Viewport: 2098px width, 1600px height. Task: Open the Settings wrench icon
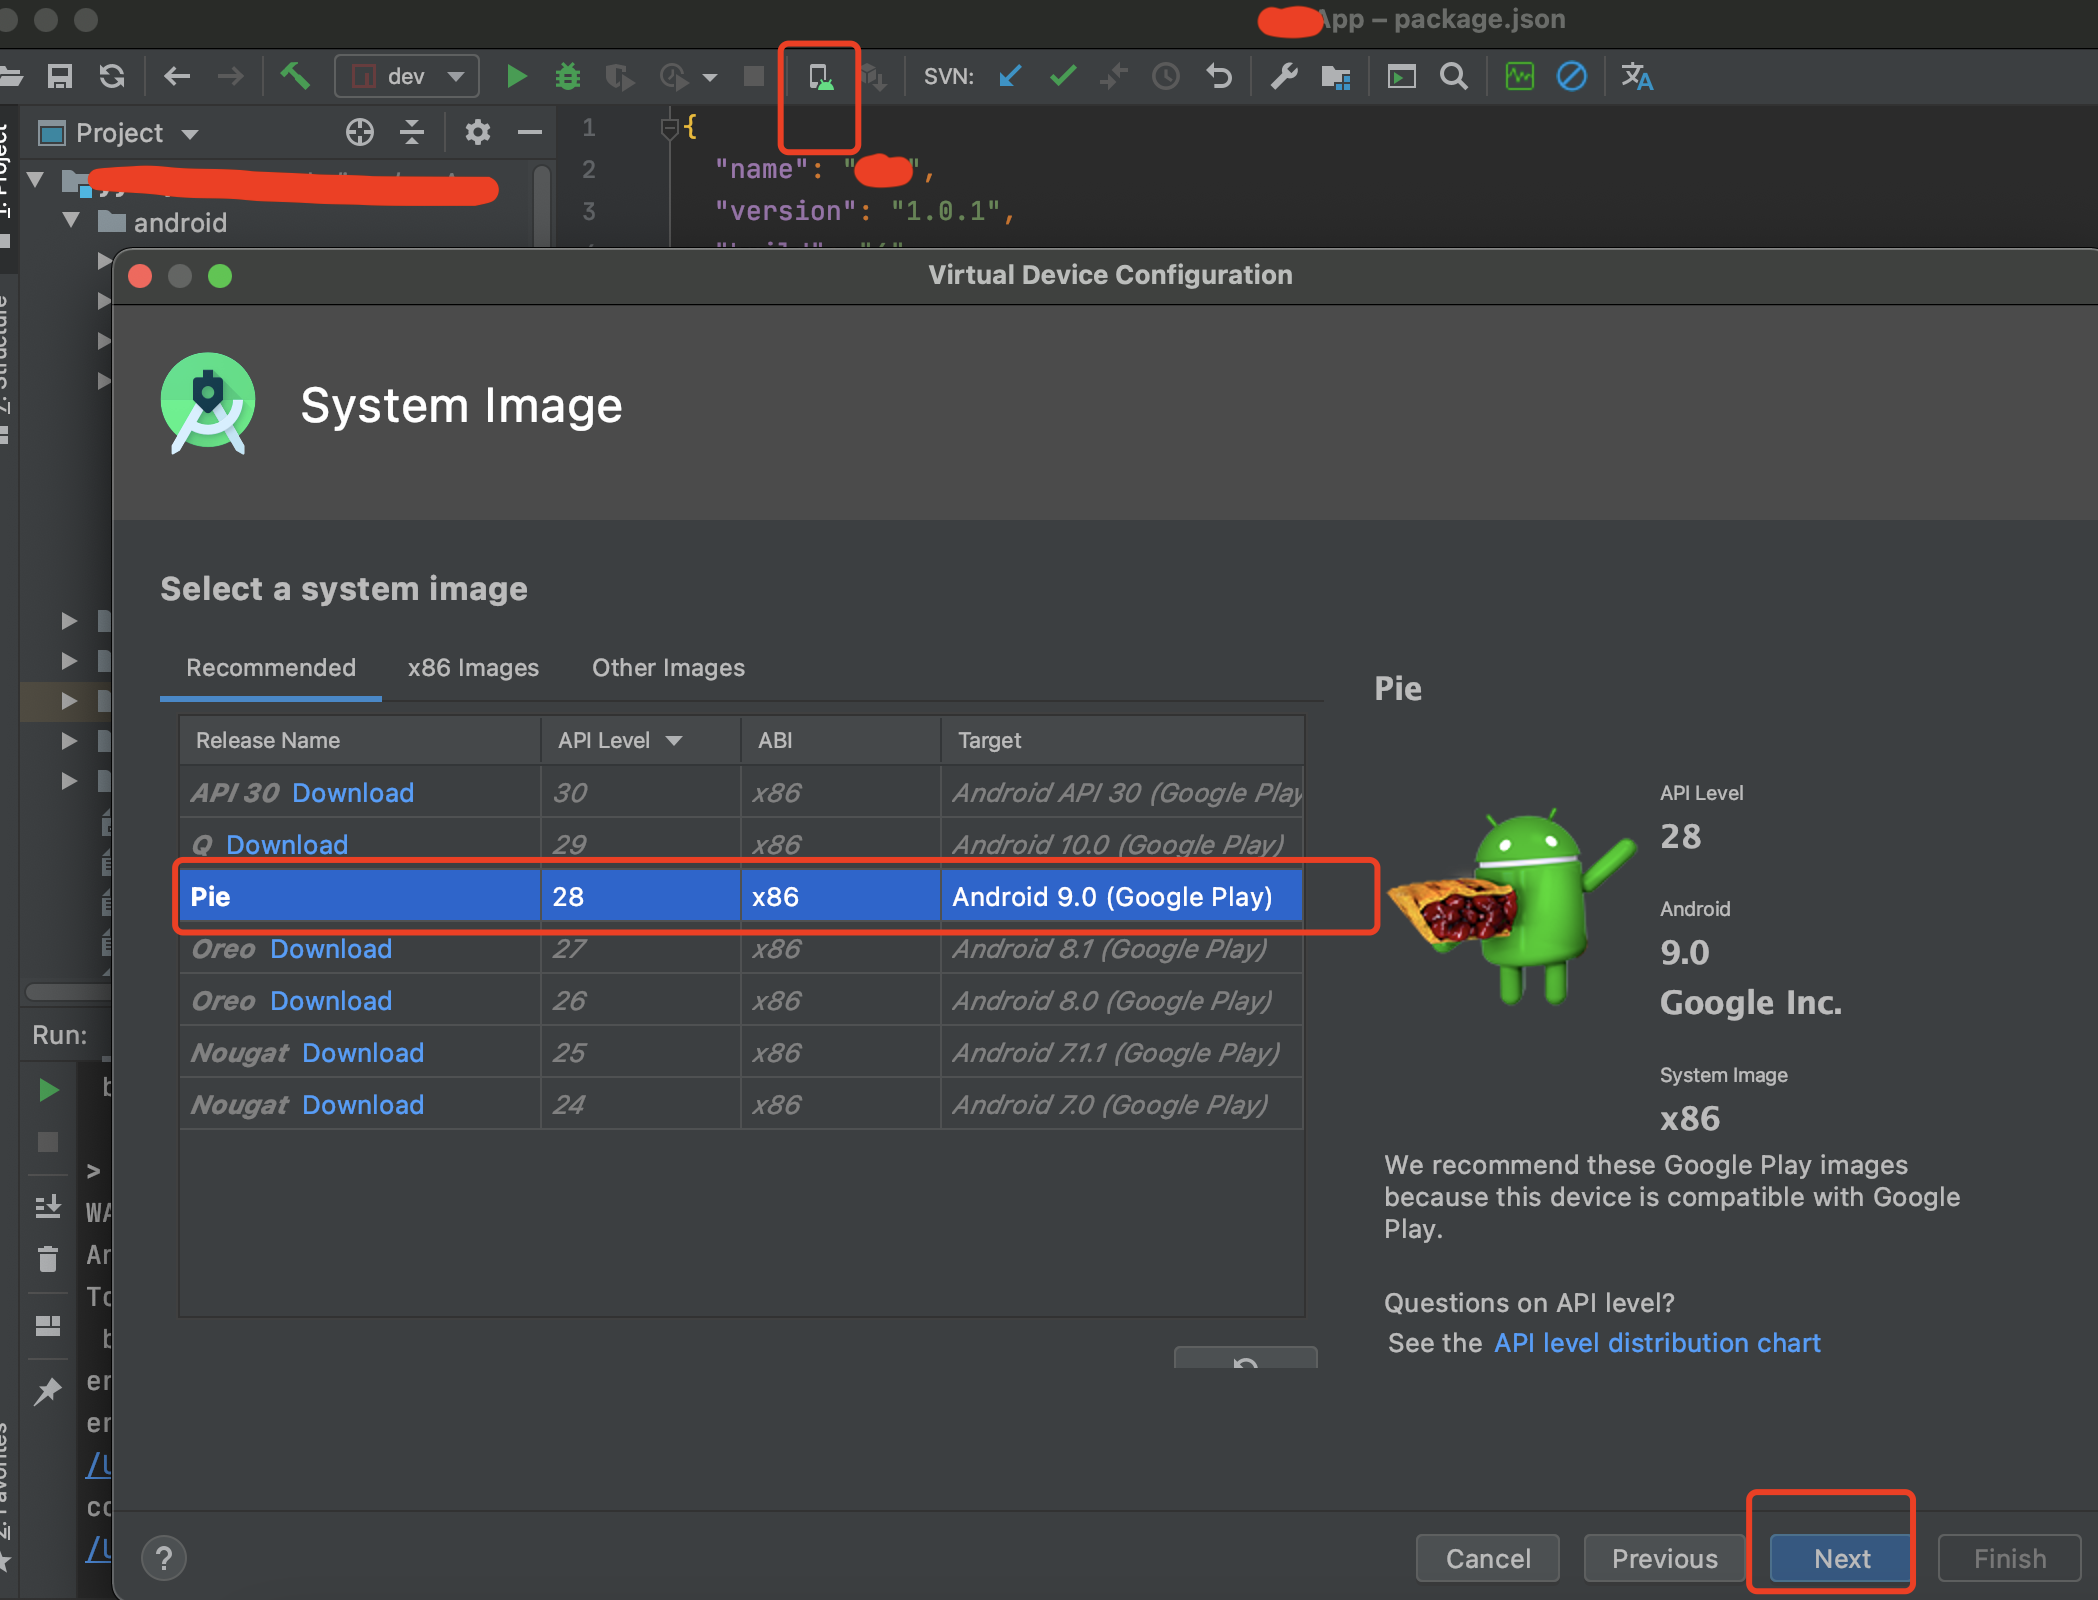click(1284, 77)
